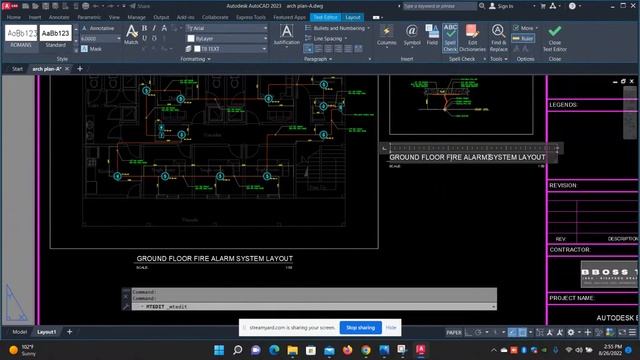
Task: Click the in-place text ruler
Action: [473, 148]
